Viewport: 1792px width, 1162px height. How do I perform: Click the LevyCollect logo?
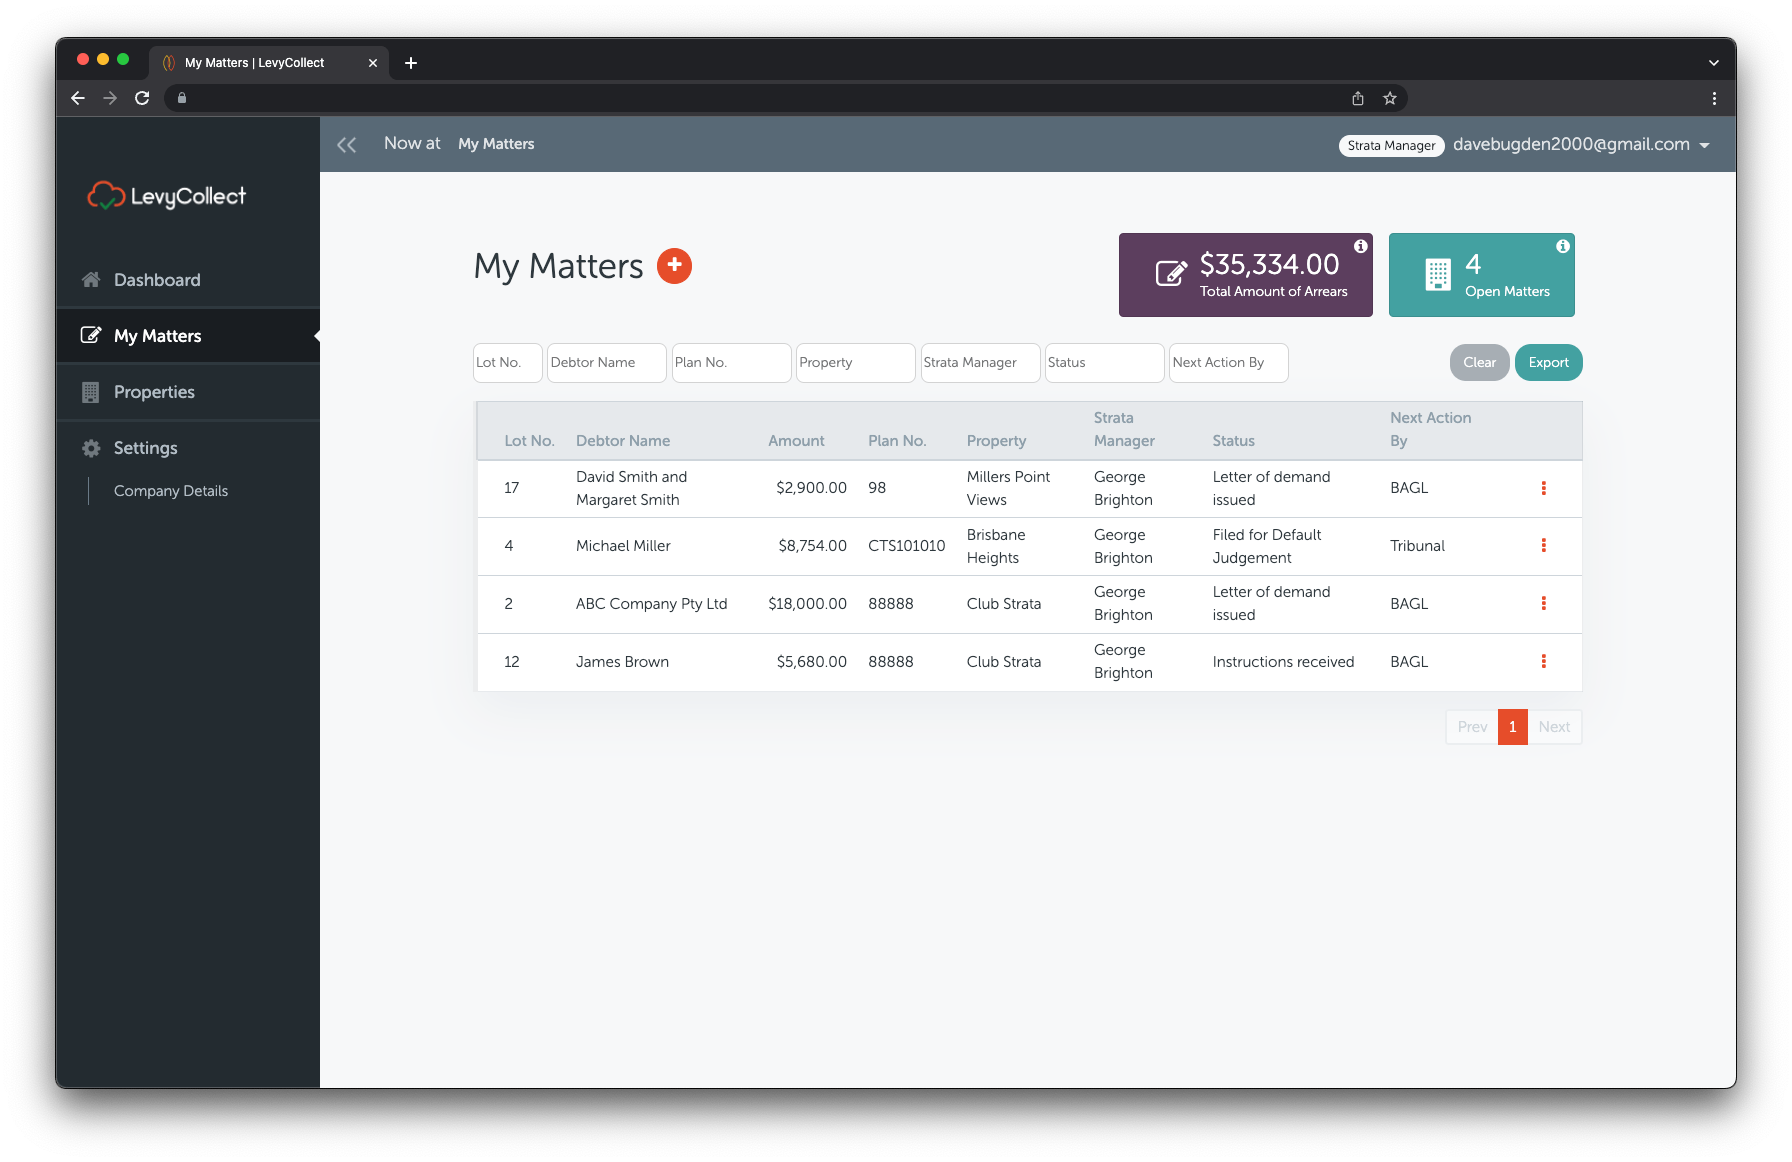(167, 196)
